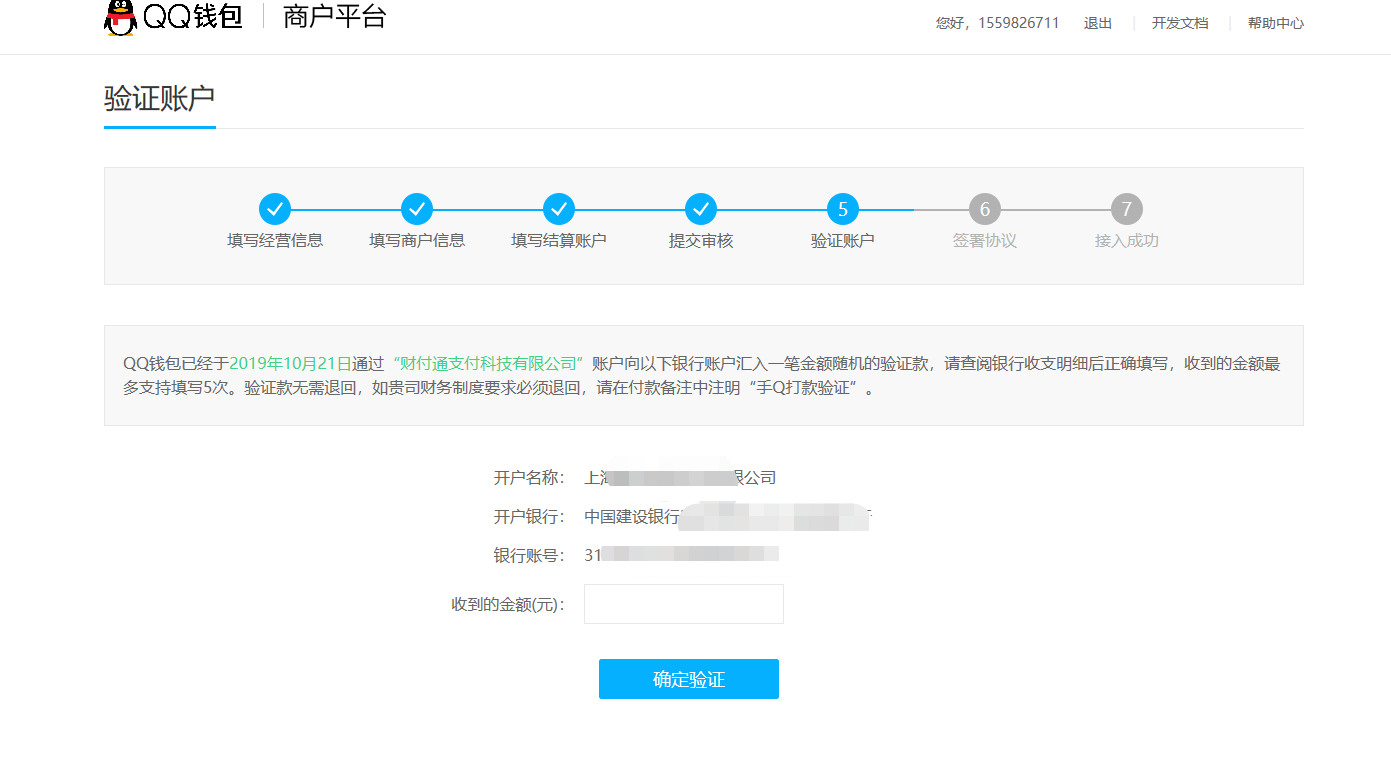Click the 开户银行 label
Image resolution: width=1391 pixels, height=776 pixels.
coord(529,517)
